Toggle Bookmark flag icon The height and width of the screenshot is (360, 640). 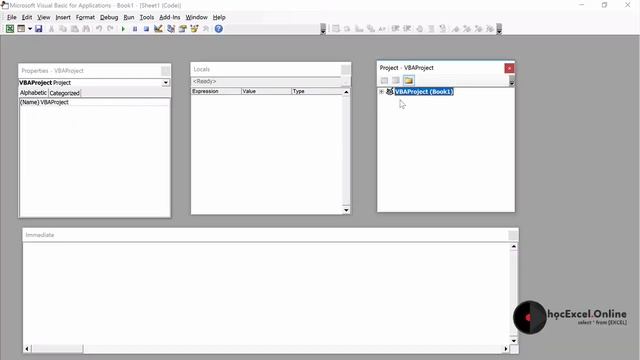pos(456,29)
